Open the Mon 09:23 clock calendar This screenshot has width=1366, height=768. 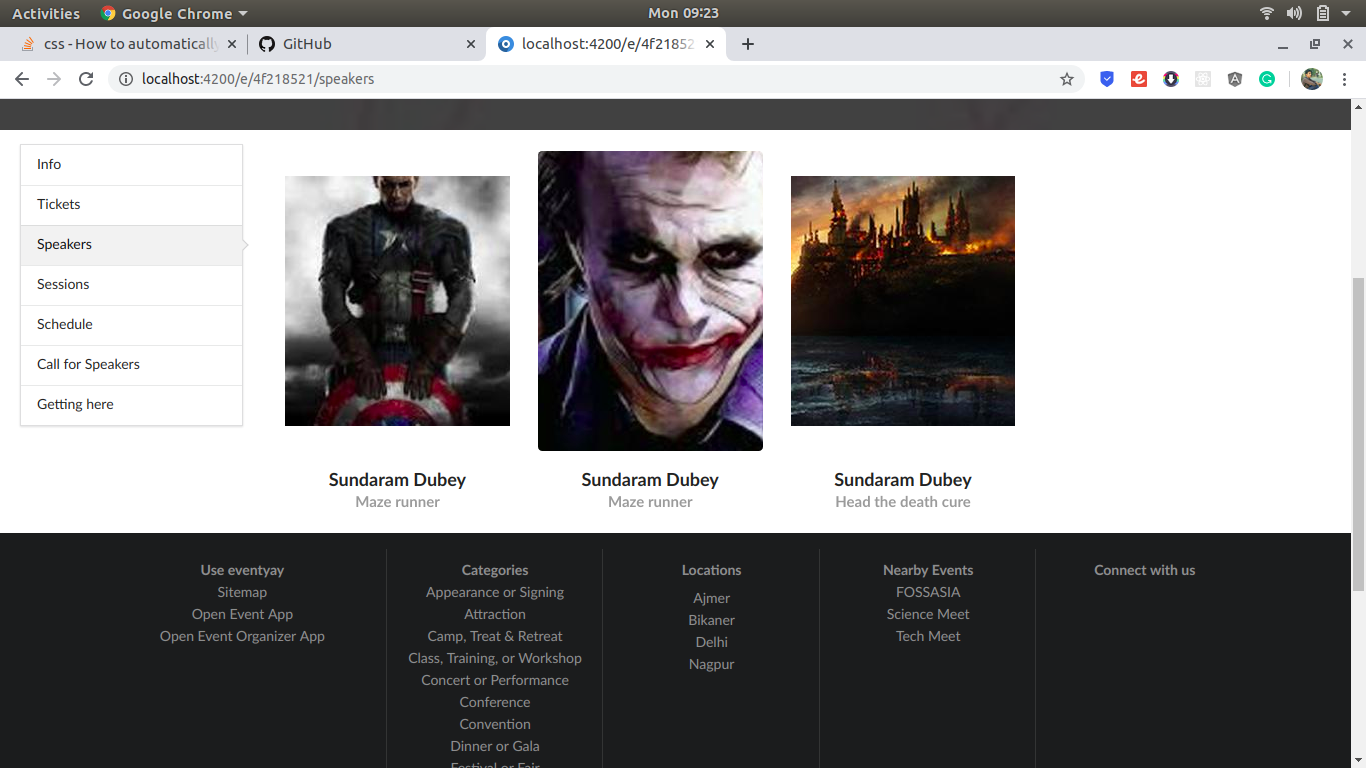[683, 13]
